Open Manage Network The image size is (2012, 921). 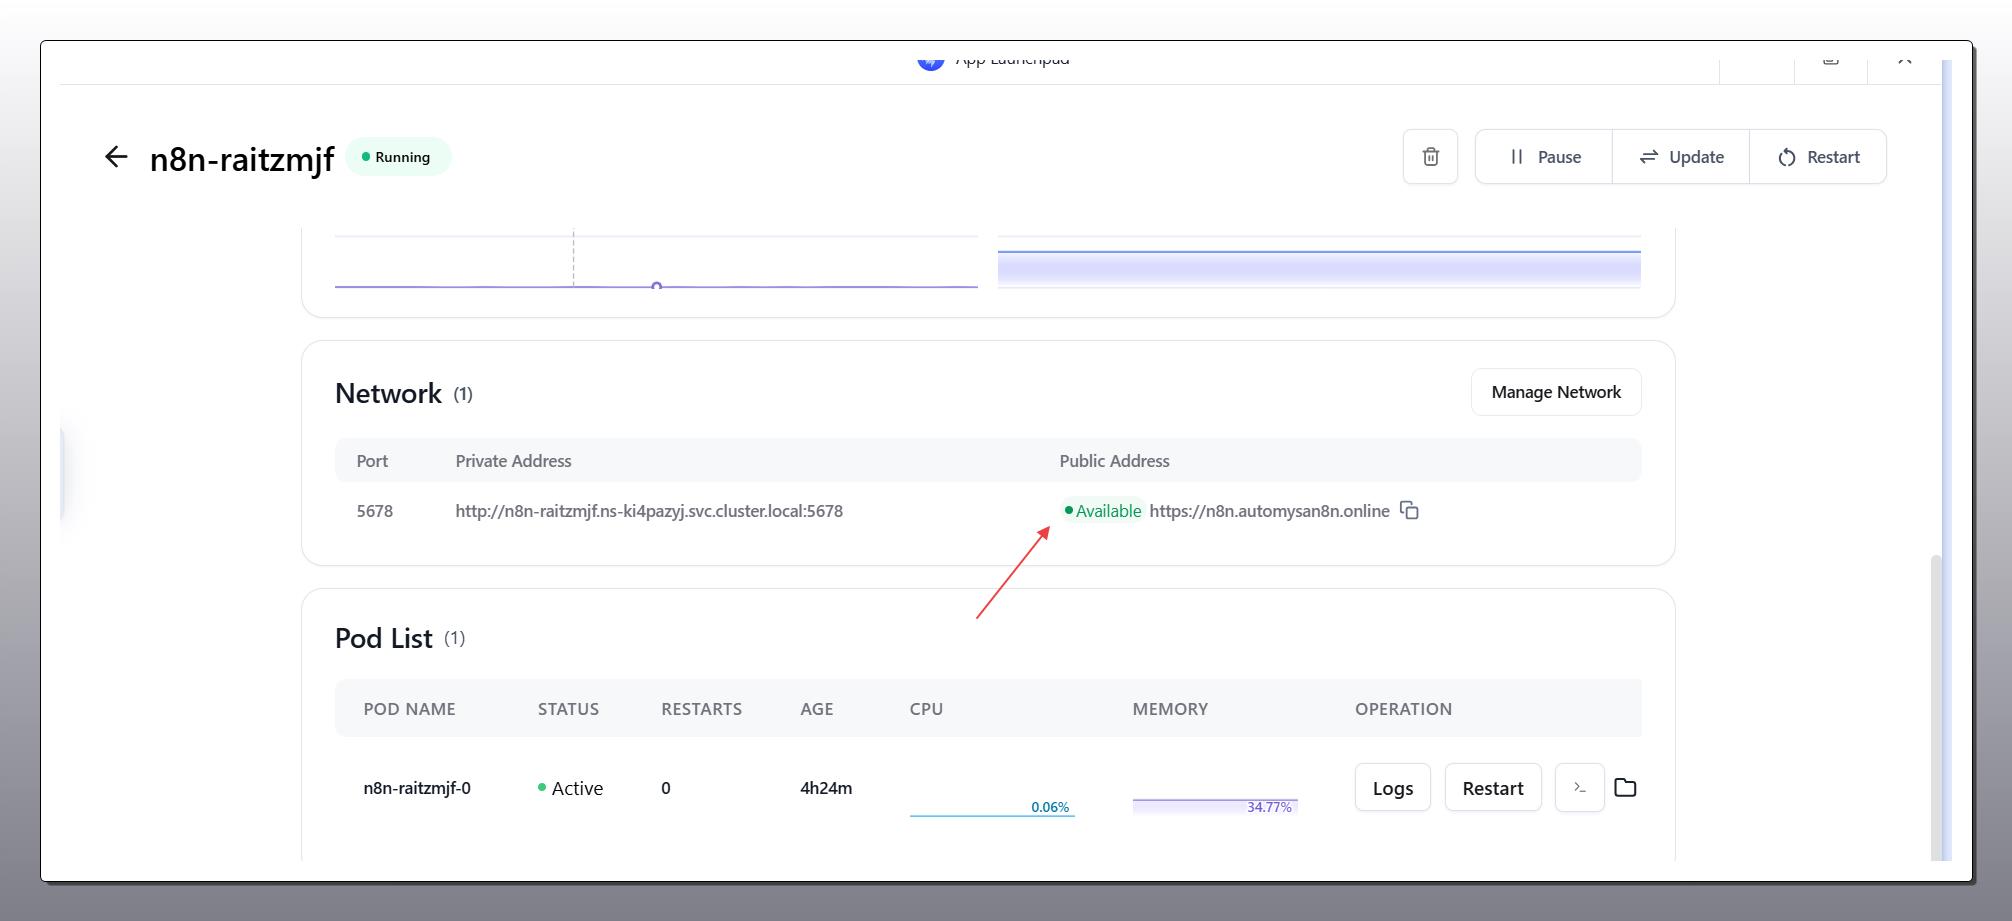(x=1556, y=392)
